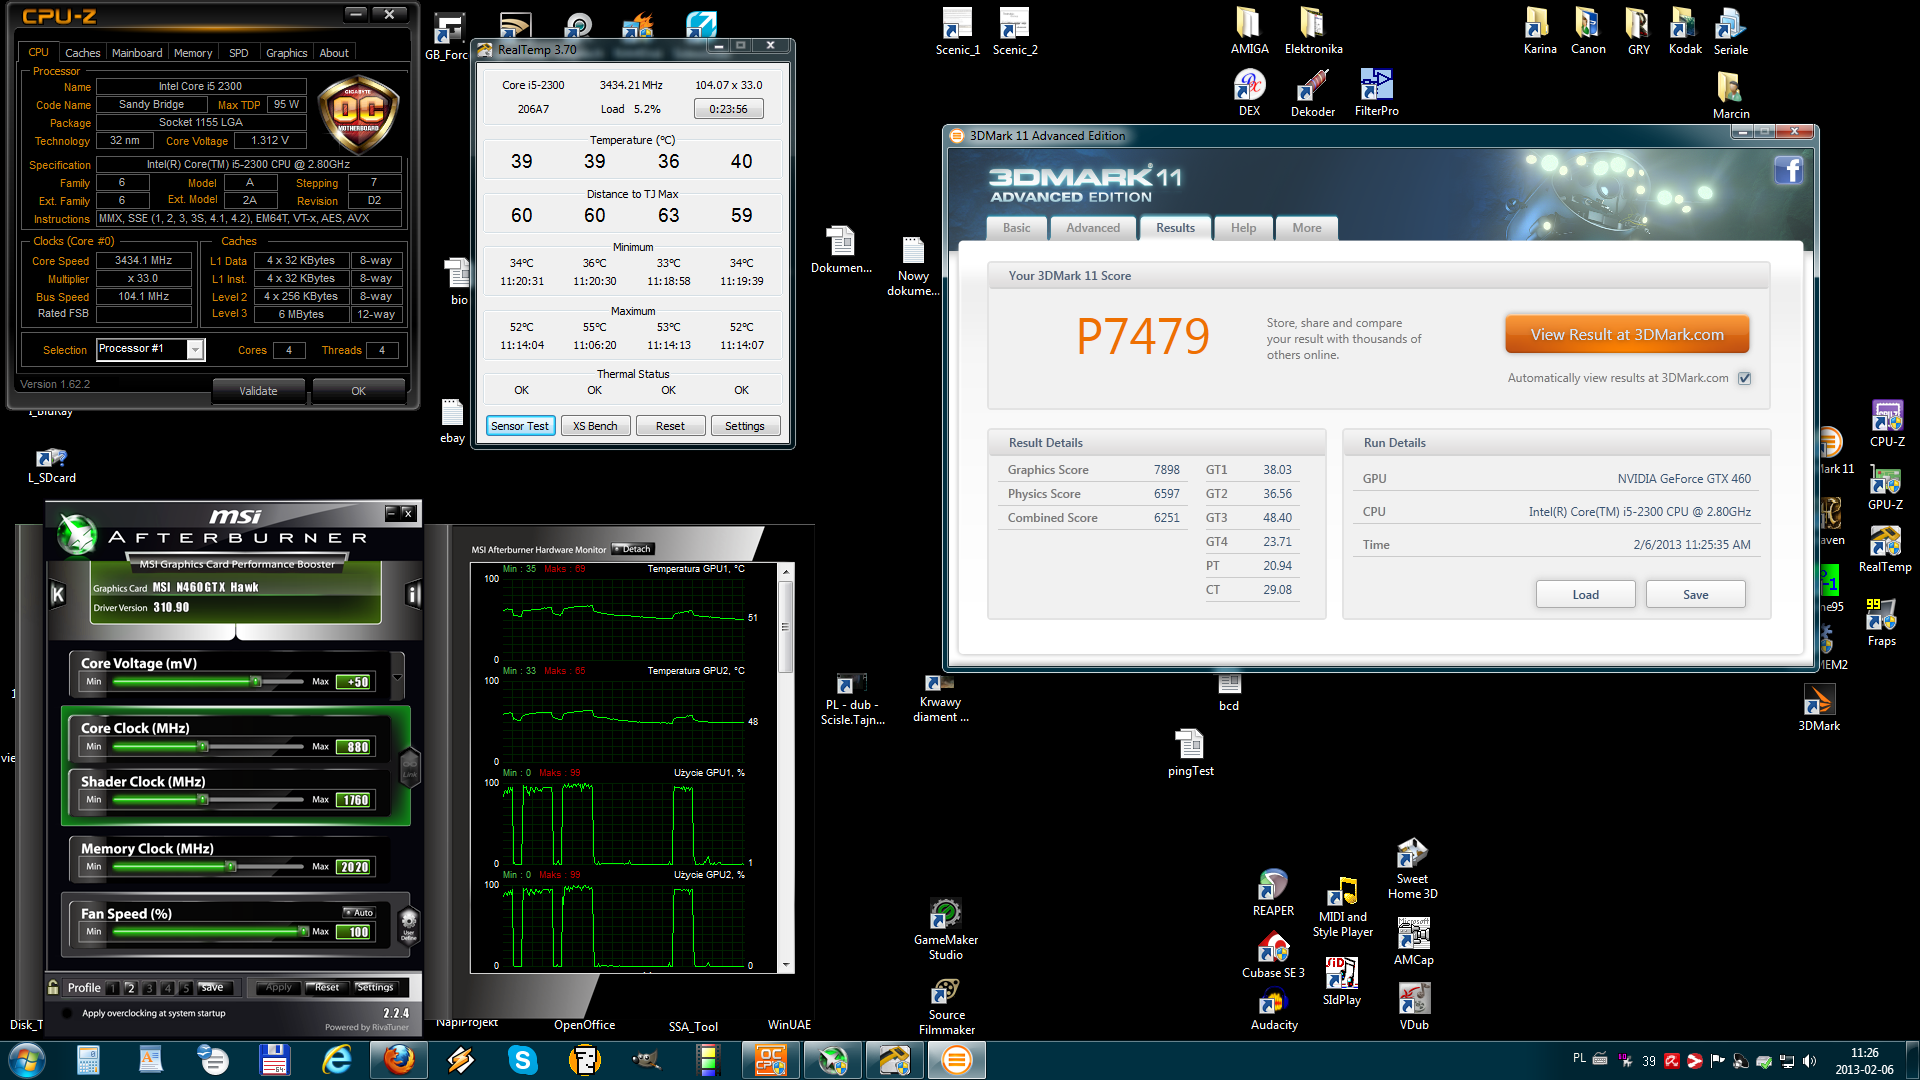Screen dimensions: 1920x1080
Task: Enable Auto fan speed in Afterburner
Action: pyautogui.click(x=359, y=912)
